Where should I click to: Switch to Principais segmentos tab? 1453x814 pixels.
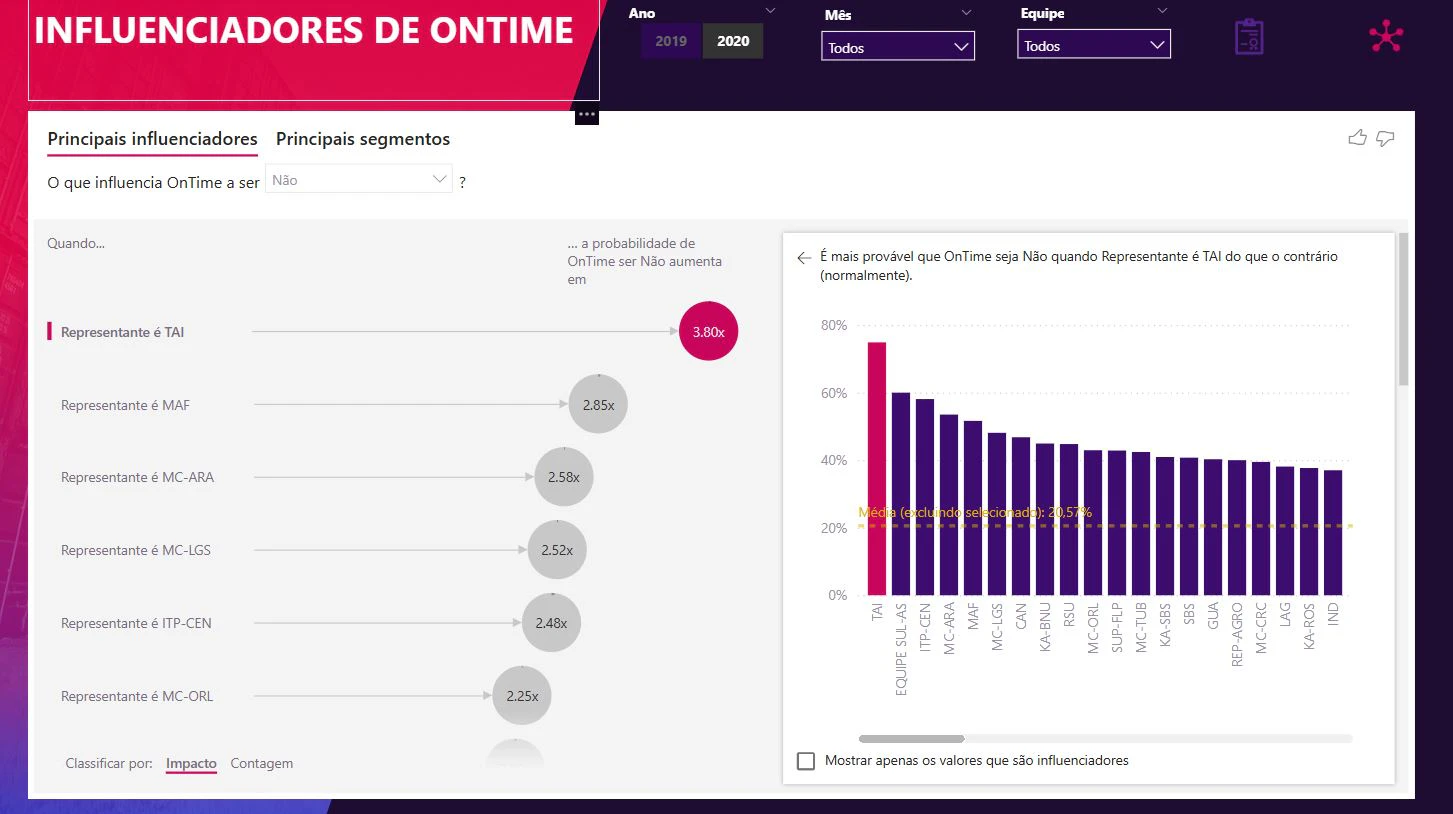coord(363,140)
